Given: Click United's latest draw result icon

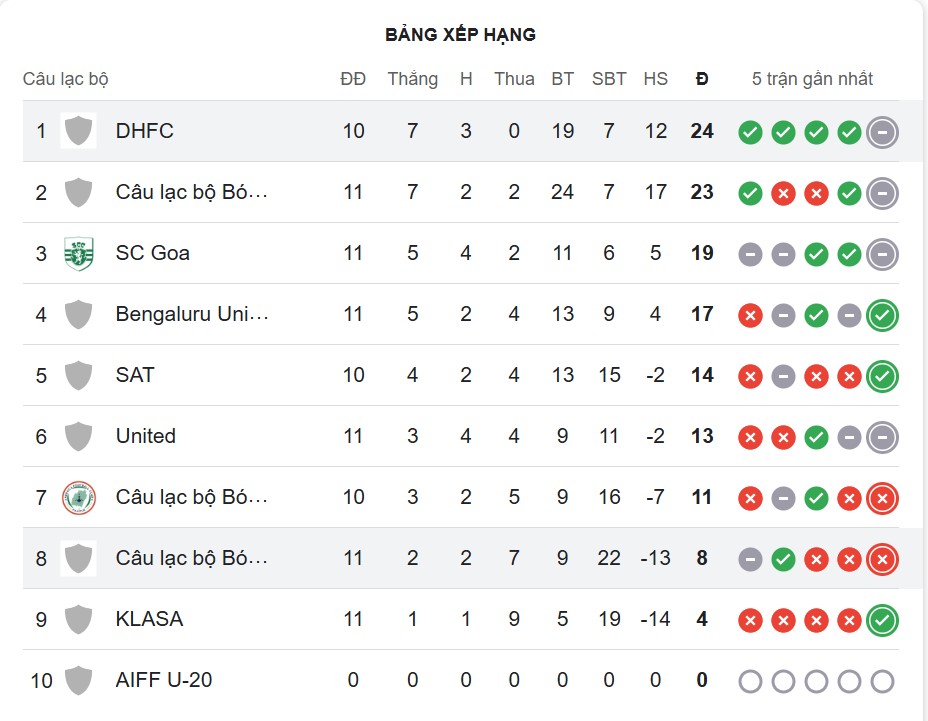Looking at the screenshot, I should tap(882, 437).
